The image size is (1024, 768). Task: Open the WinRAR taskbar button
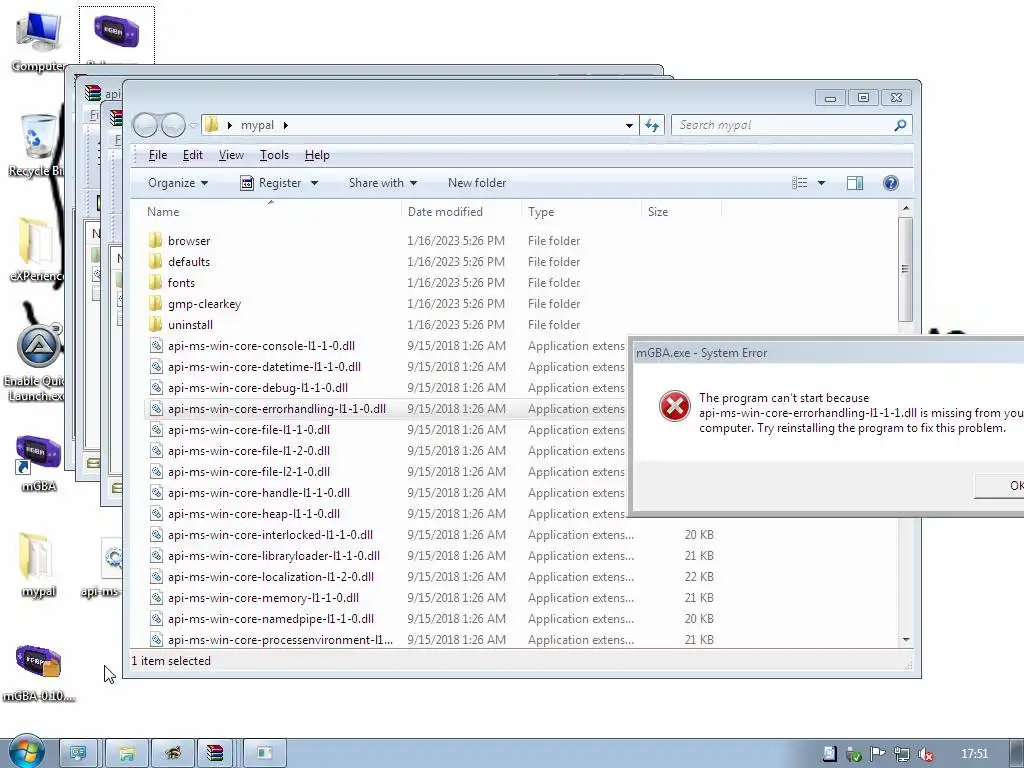coord(215,753)
